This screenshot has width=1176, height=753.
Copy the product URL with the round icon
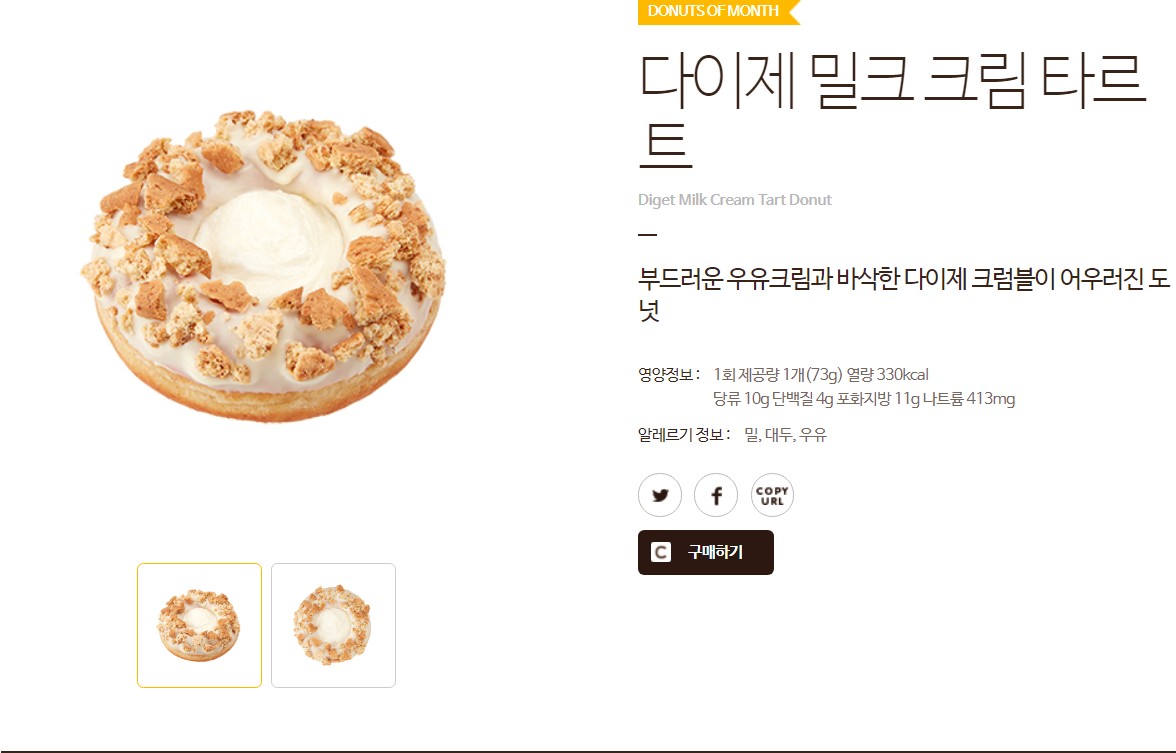772,495
